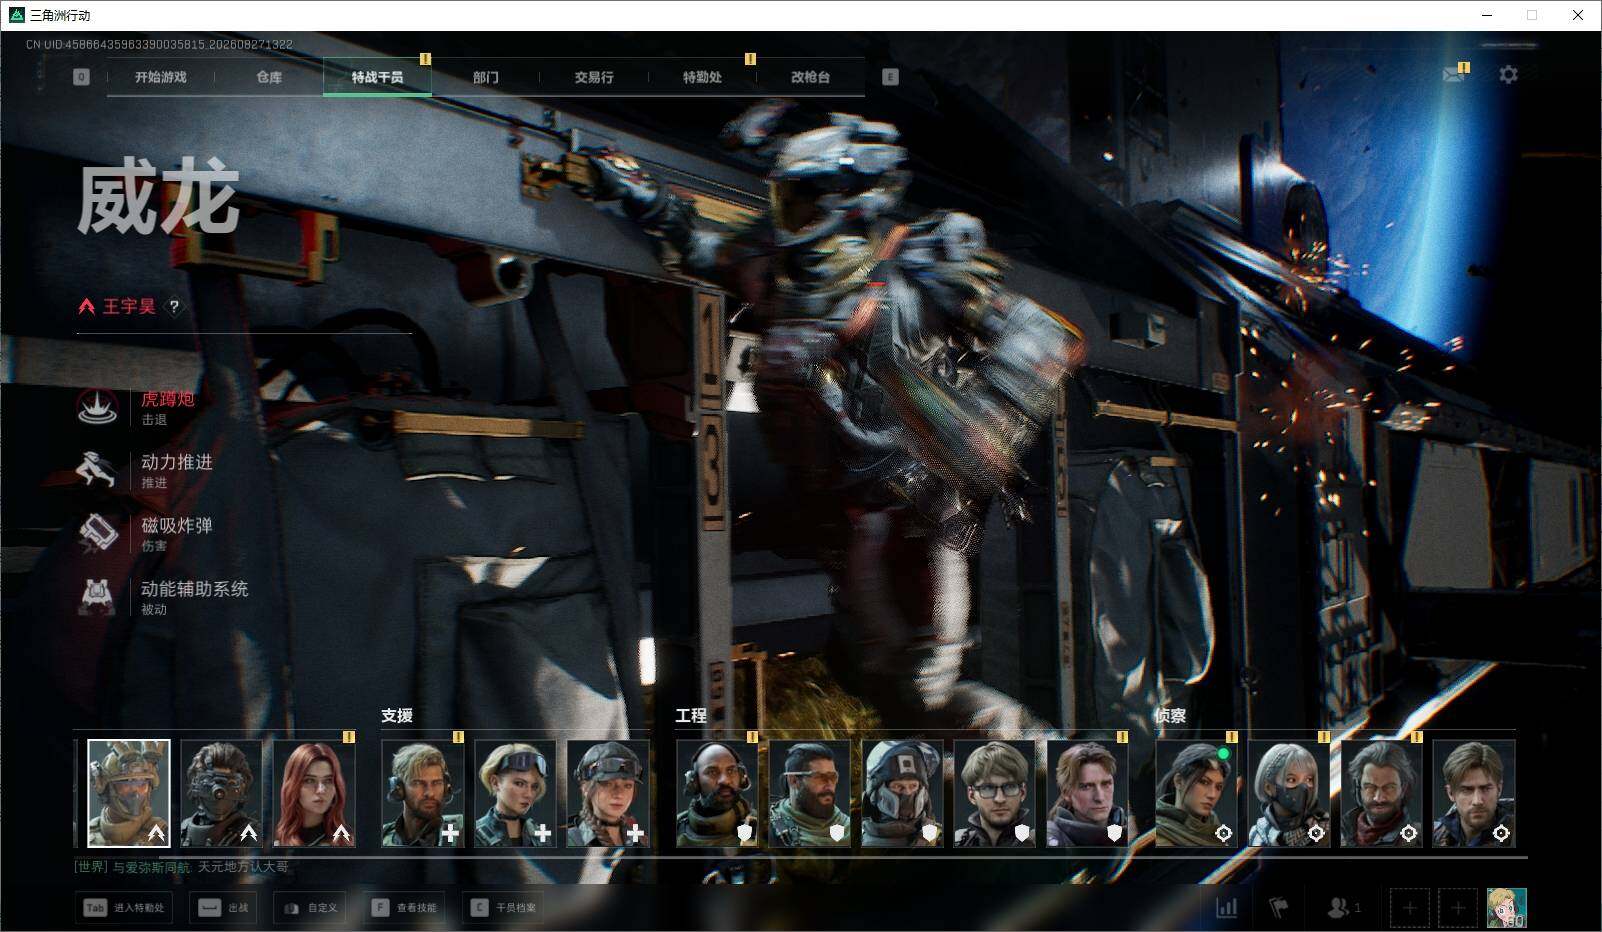Open the 开始游戏 tab
The width and height of the screenshot is (1602, 932).
click(x=161, y=77)
